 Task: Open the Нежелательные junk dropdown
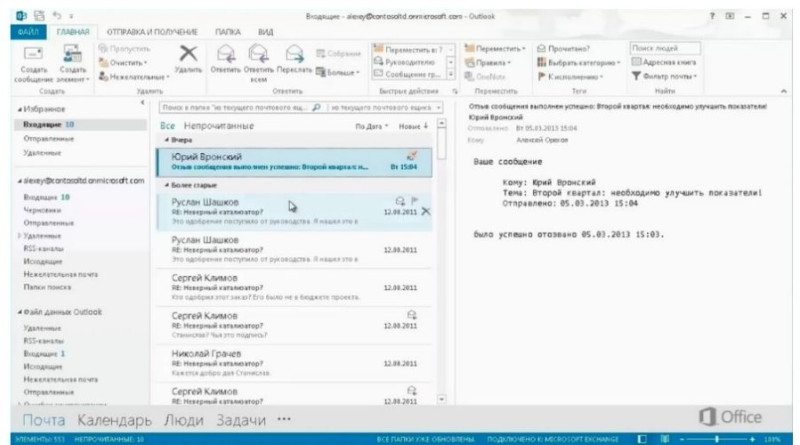[134, 77]
